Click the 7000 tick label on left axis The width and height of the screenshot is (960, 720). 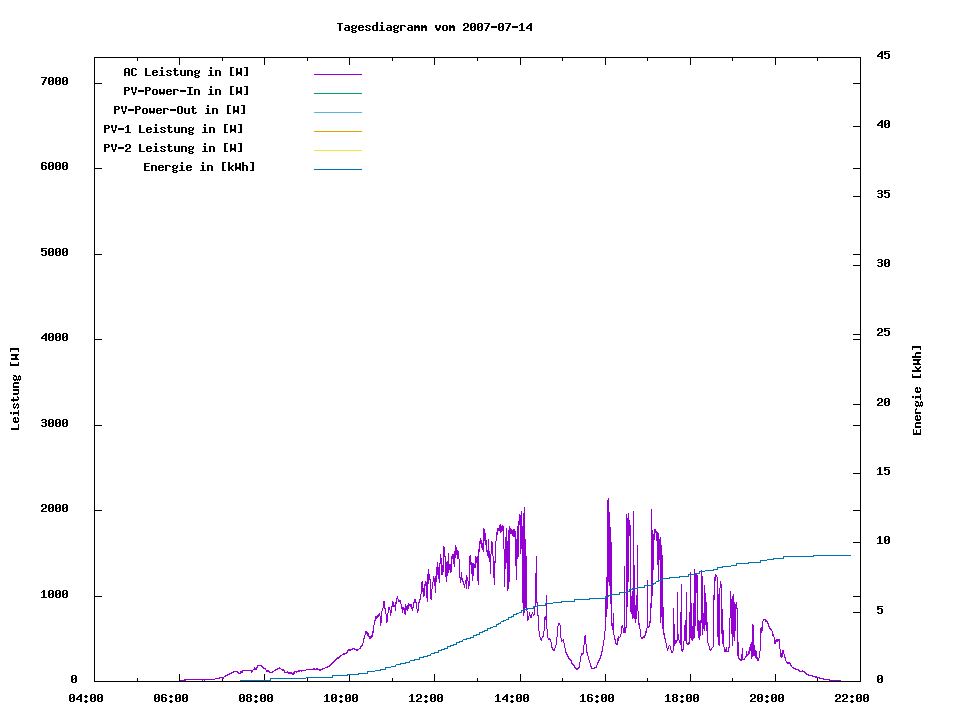click(x=53, y=82)
